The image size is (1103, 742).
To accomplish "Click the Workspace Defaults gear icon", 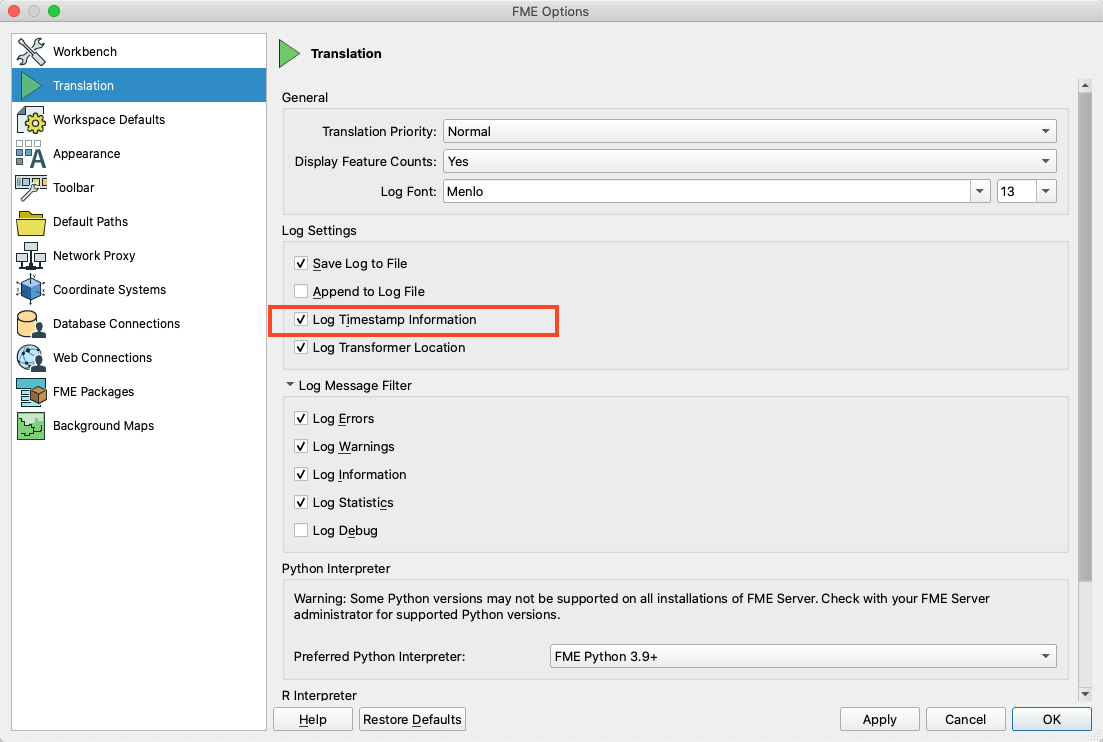I will pyautogui.click(x=31, y=120).
